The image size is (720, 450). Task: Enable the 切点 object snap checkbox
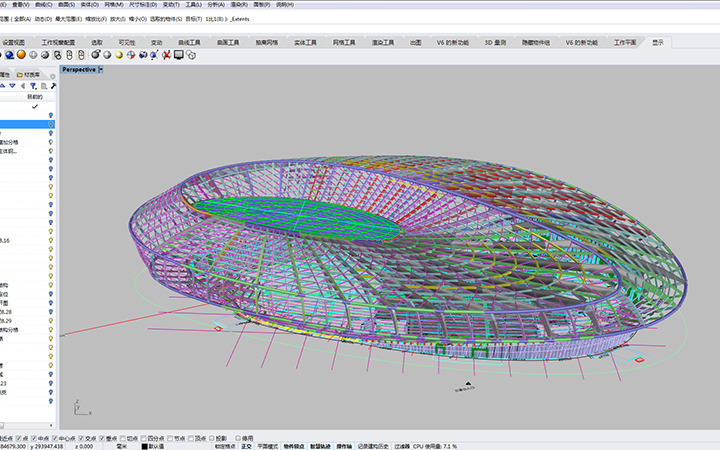pos(122,438)
